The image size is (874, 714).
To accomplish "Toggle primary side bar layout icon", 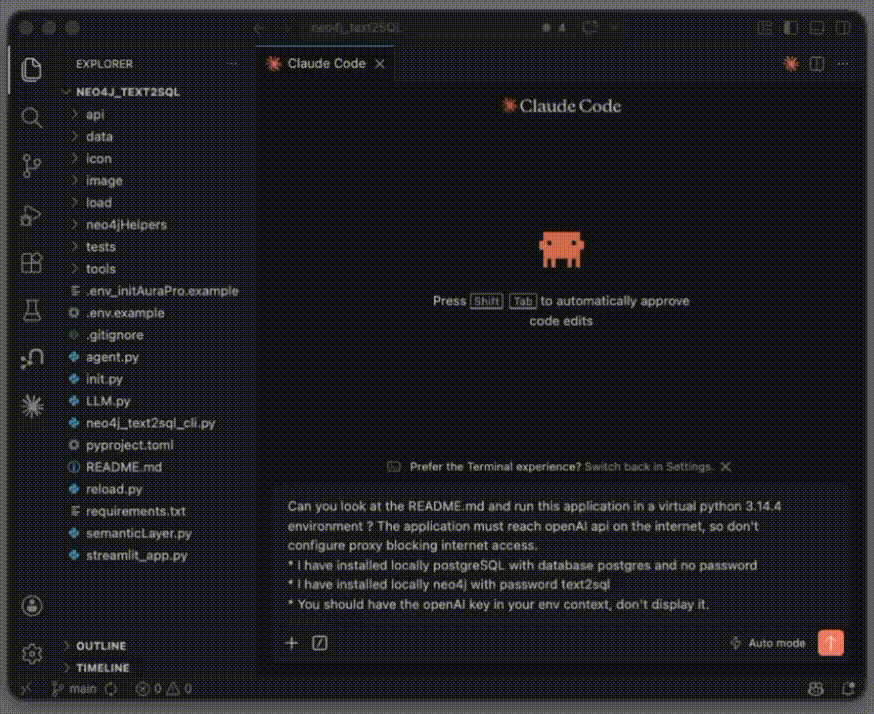I will click(790, 28).
